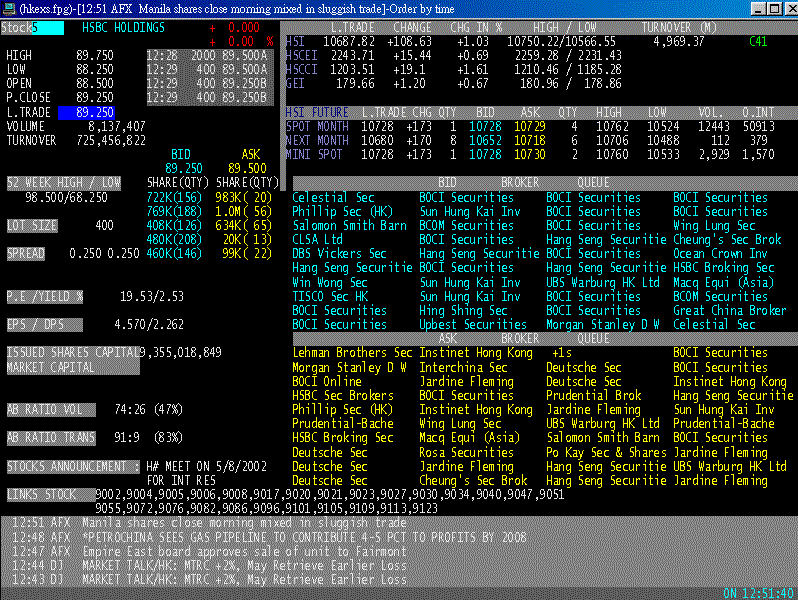Click ask broker BOCI Online

(x=327, y=382)
